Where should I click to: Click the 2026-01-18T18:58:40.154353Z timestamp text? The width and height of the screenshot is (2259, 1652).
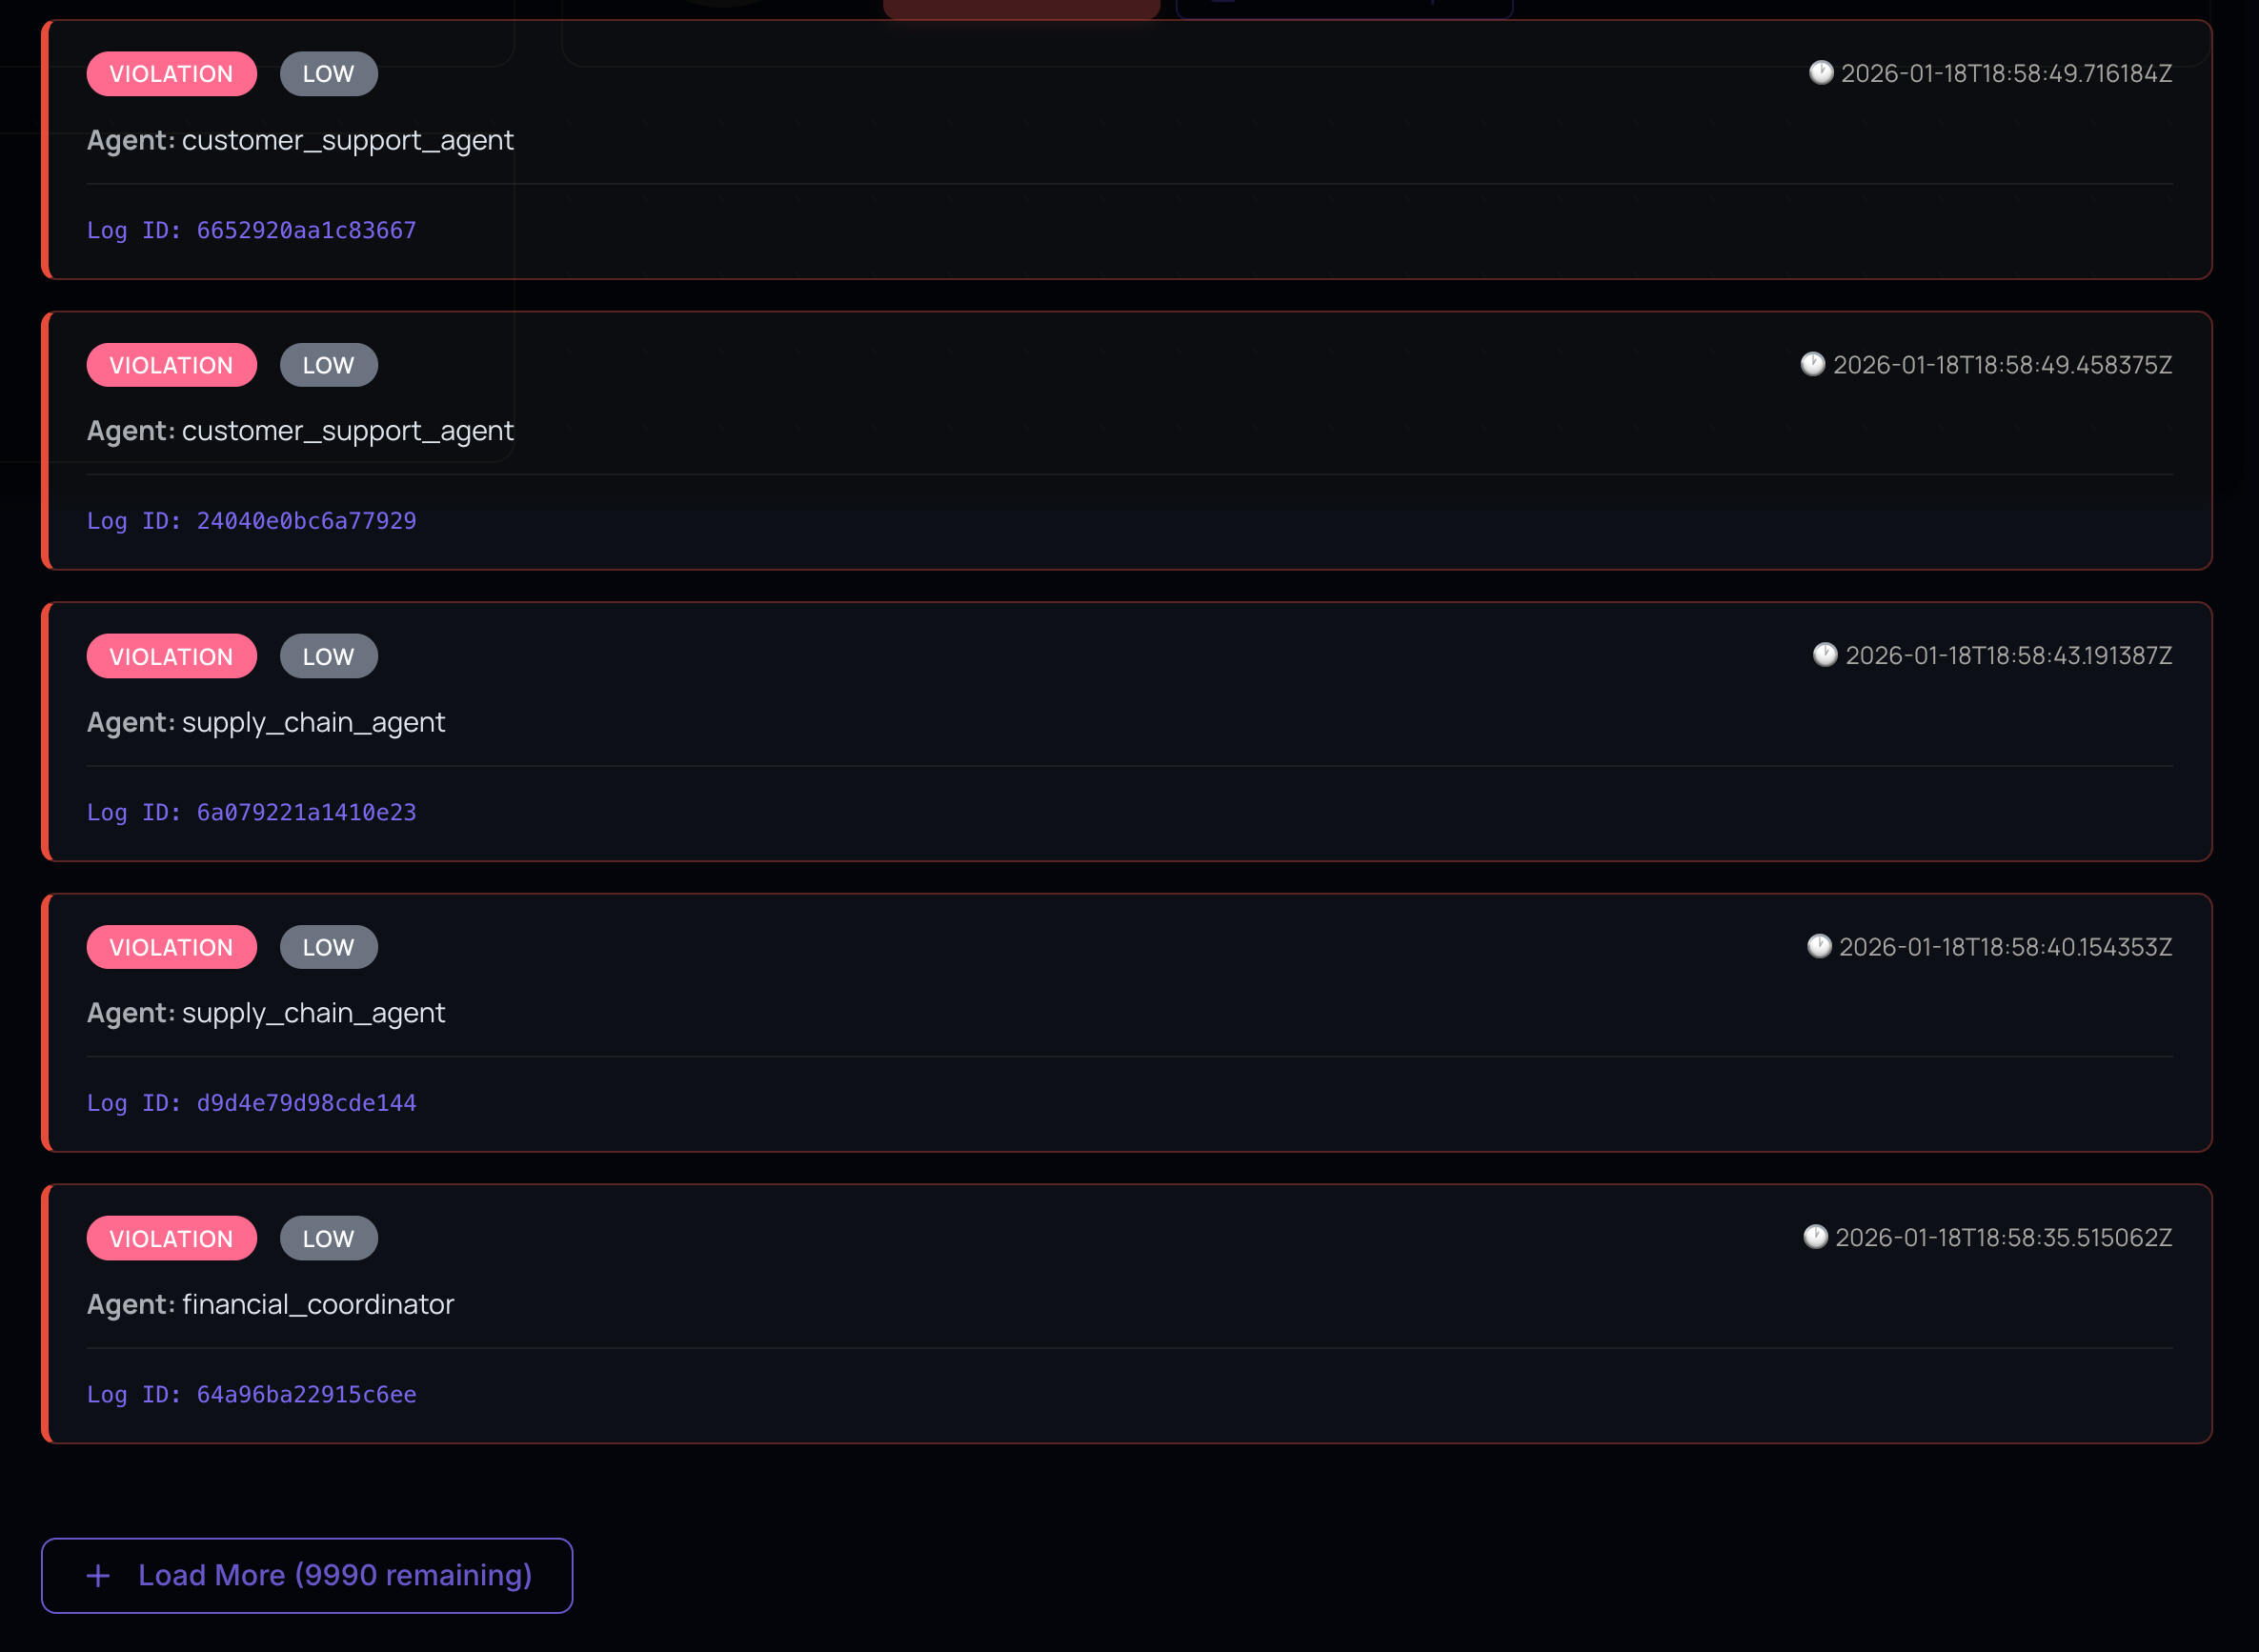click(2005, 947)
